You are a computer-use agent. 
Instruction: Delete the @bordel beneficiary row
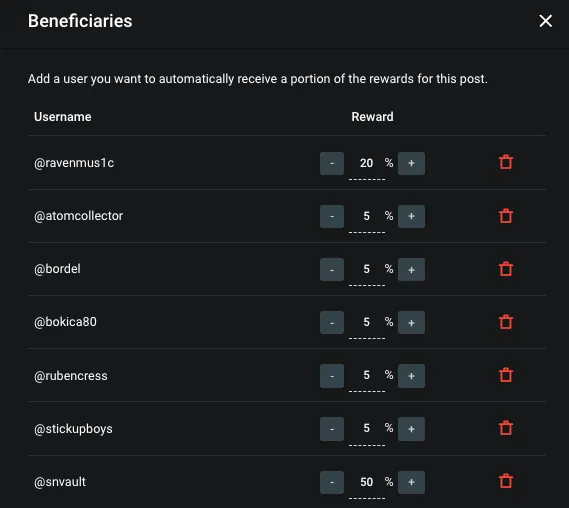click(506, 269)
